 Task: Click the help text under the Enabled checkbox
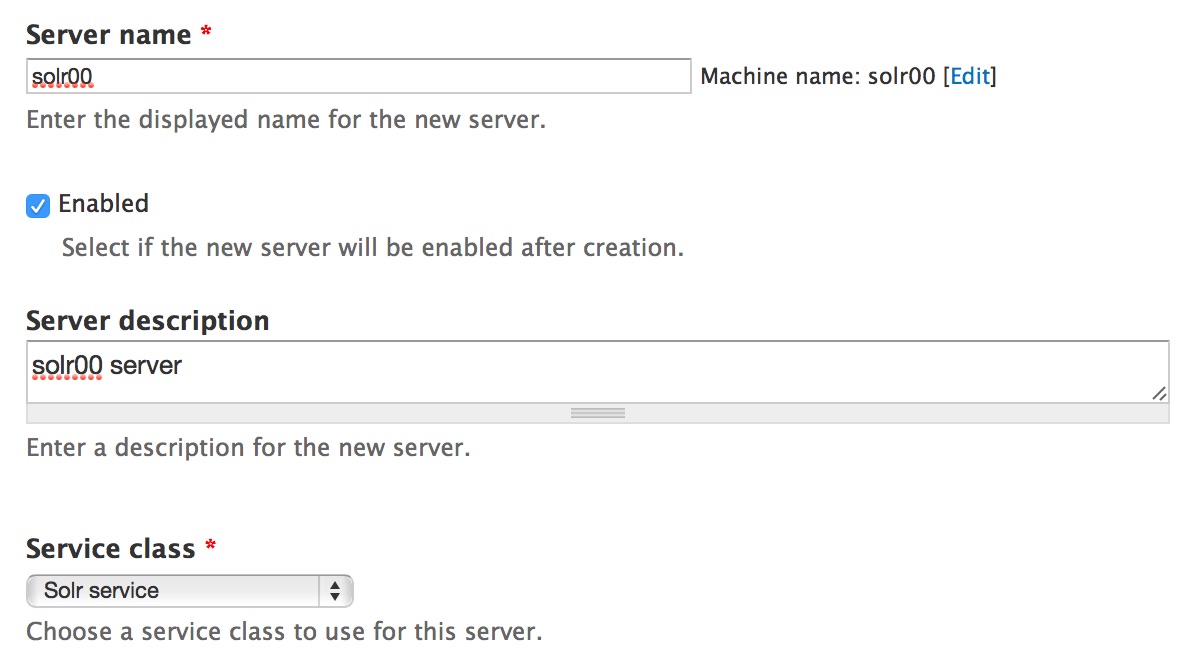click(x=373, y=247)
